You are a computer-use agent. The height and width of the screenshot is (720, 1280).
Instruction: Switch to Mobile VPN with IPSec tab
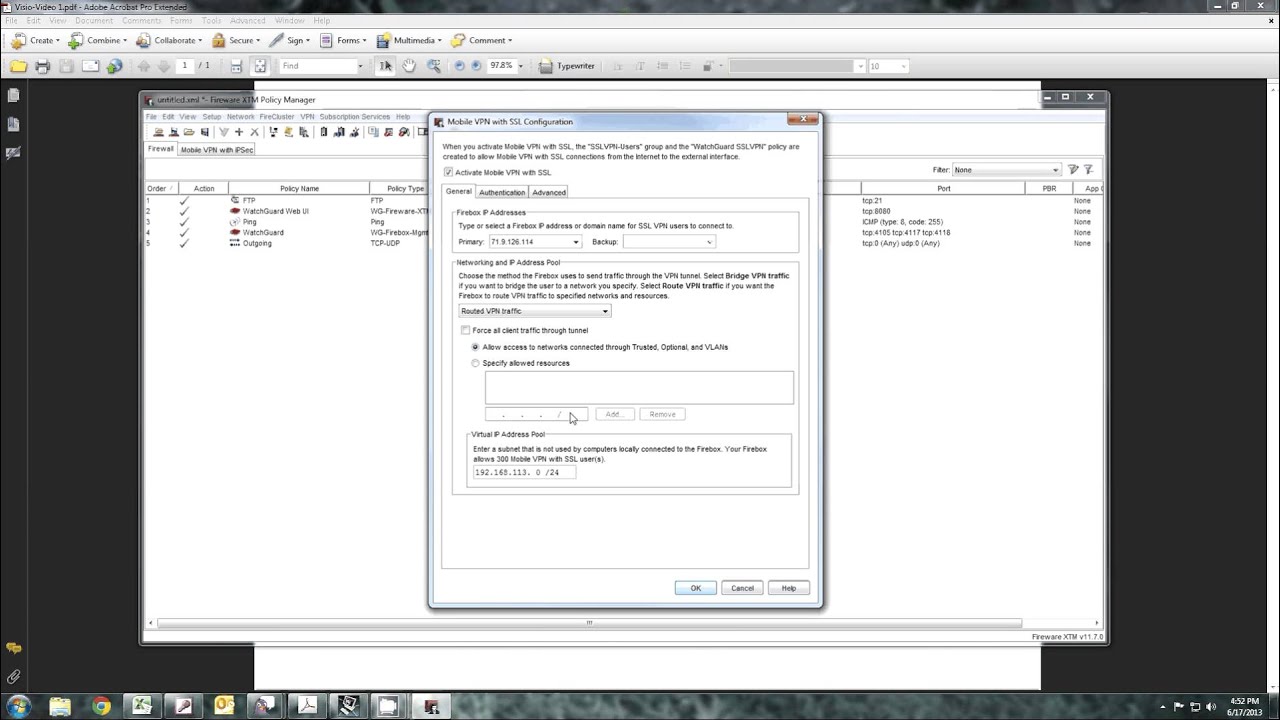[217, 150]
